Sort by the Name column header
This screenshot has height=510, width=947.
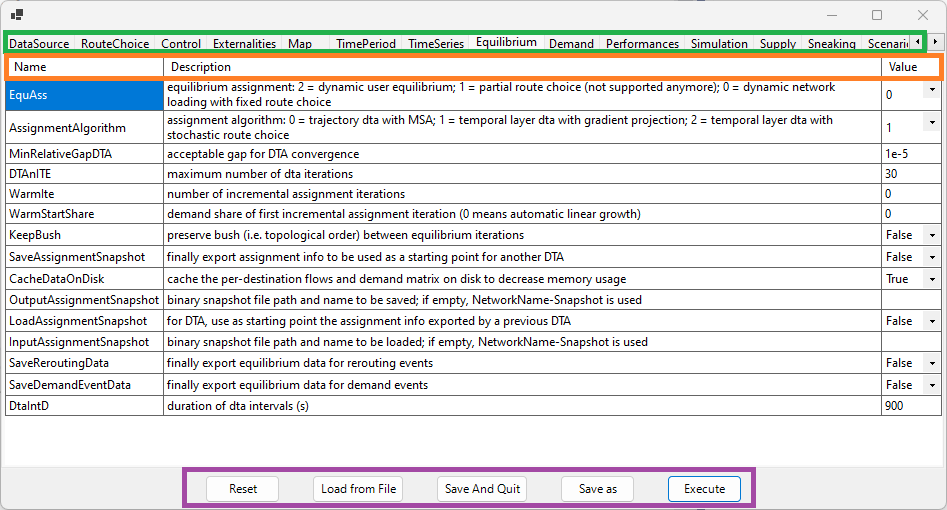85,67
